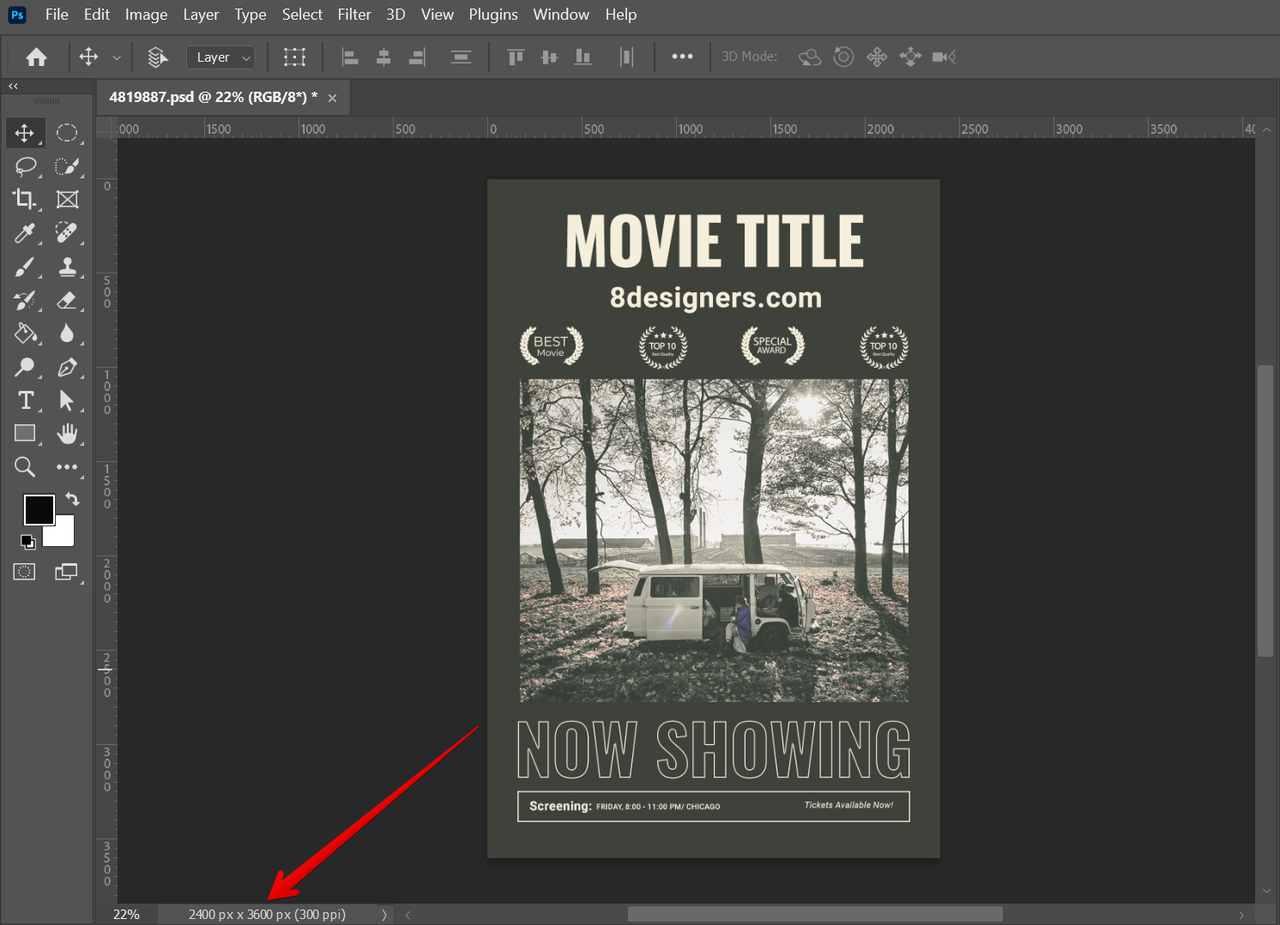1280x925 pixels.
Task: Click the align left edges icon
Action: [349, 57]
